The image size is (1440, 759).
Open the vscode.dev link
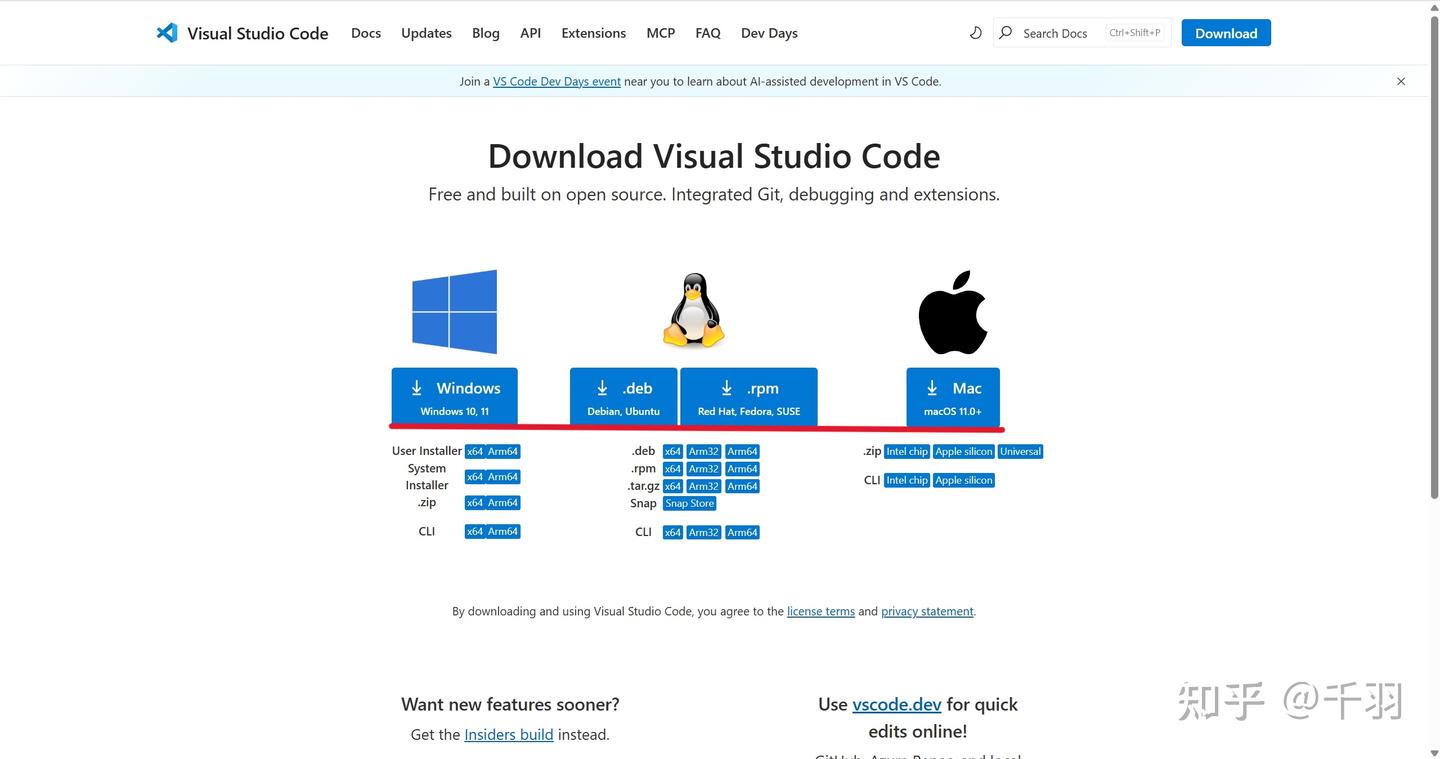click(x=896, y=704)
